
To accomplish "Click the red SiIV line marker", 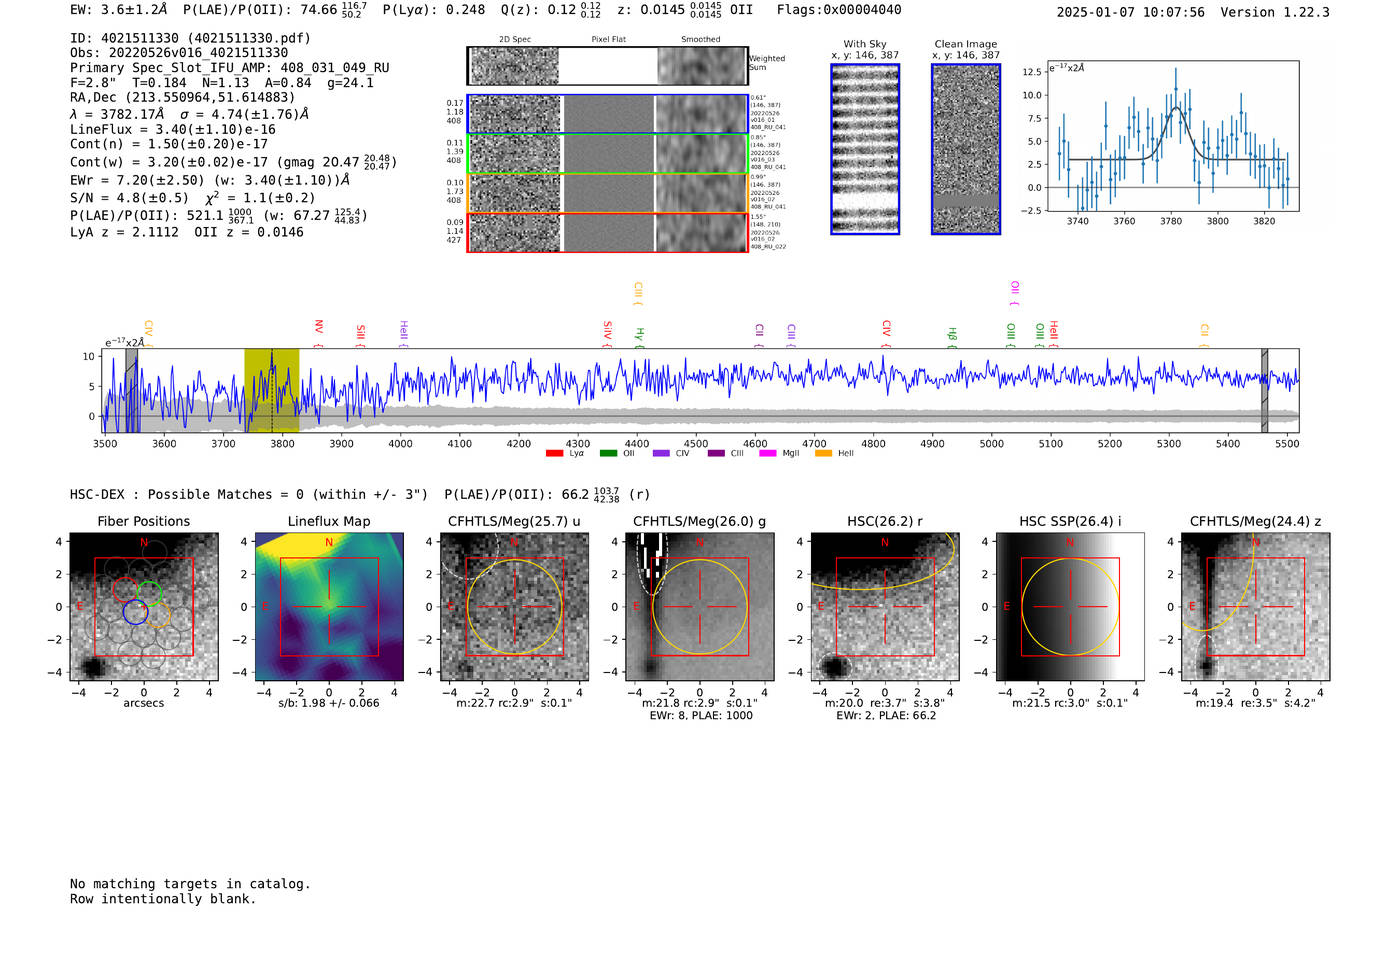I will (607, 334).
